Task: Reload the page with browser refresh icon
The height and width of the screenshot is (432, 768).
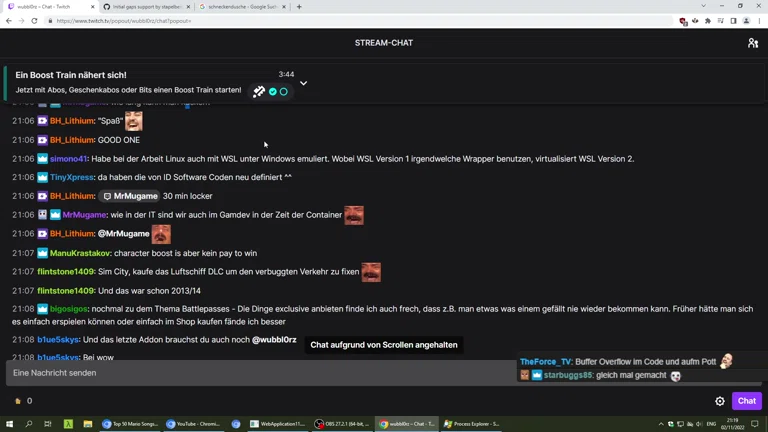Action: coord(34,21)
